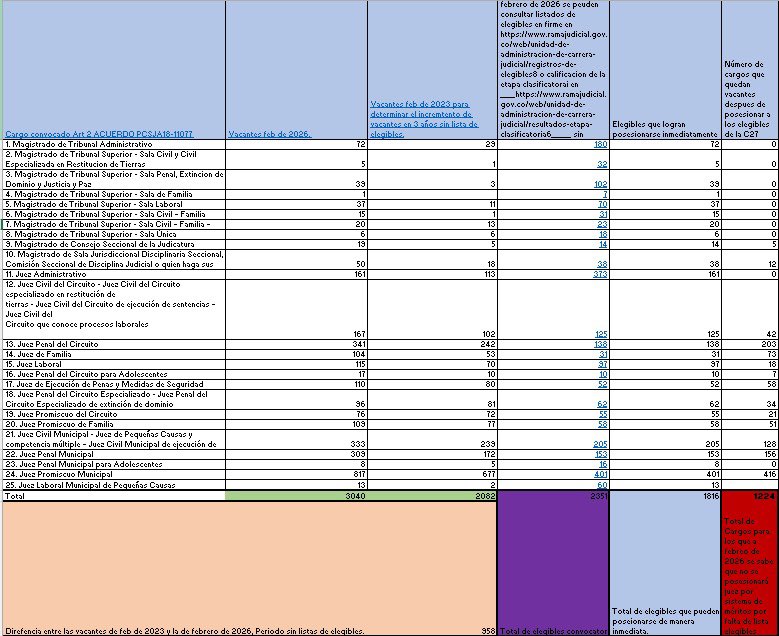Select the green total cell showing 3040

(x=297, y=496)
